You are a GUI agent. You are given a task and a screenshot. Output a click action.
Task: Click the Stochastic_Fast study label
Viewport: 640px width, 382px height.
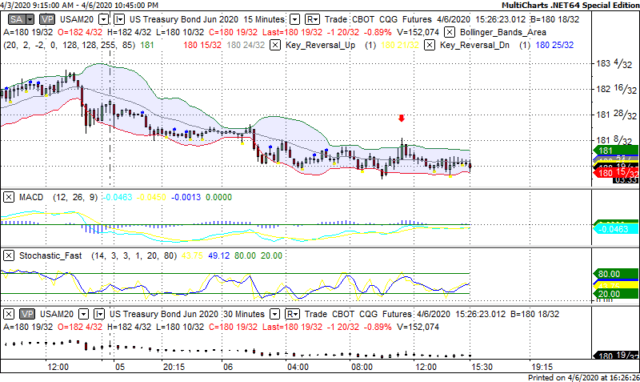point(51,256)
